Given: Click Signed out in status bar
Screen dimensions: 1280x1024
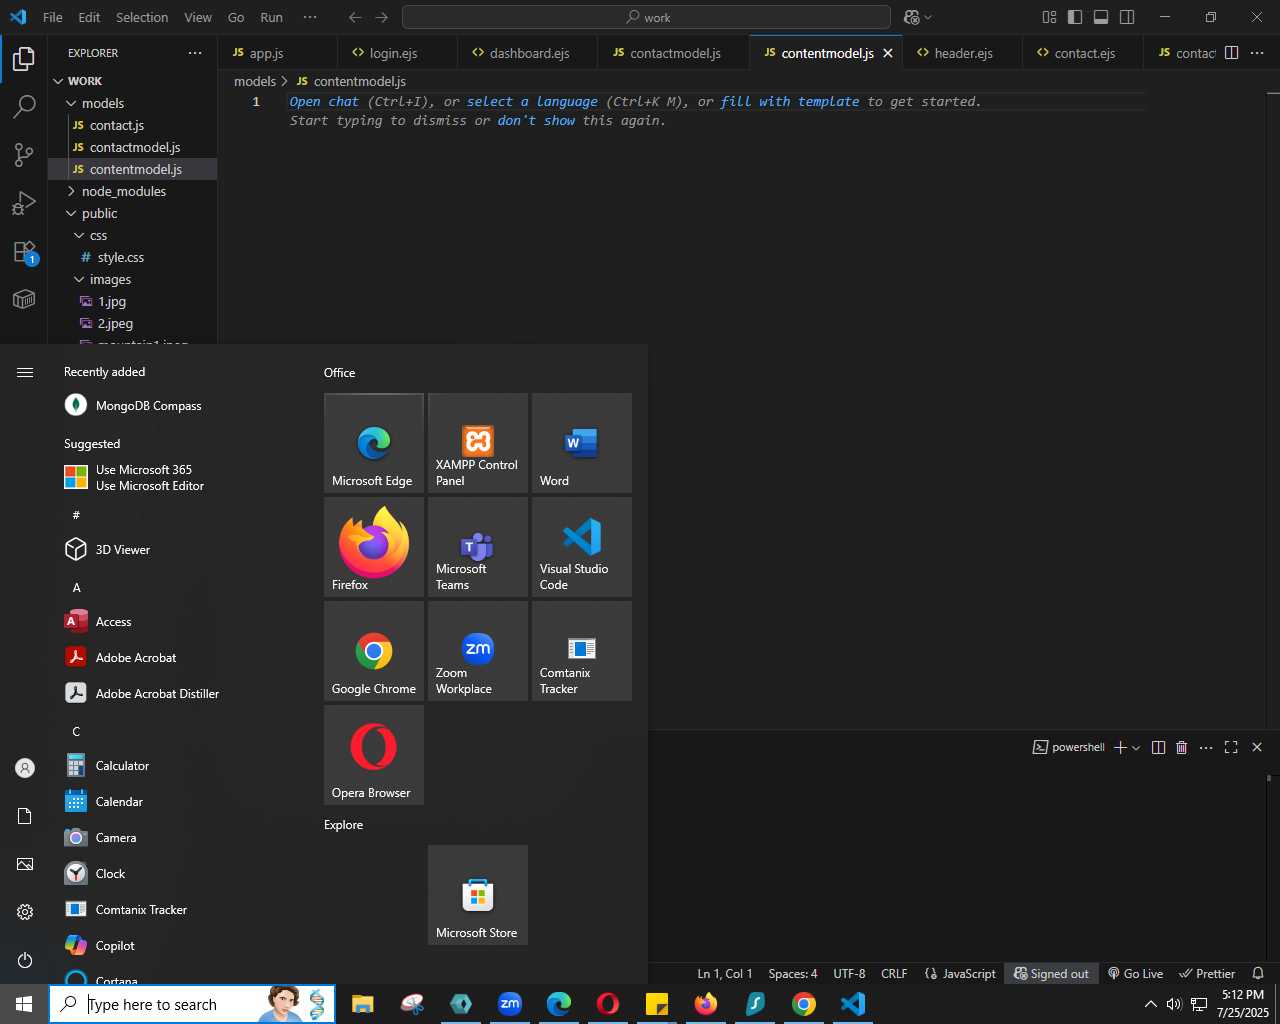Looking at the screenshot, I should coord(1052,973).
